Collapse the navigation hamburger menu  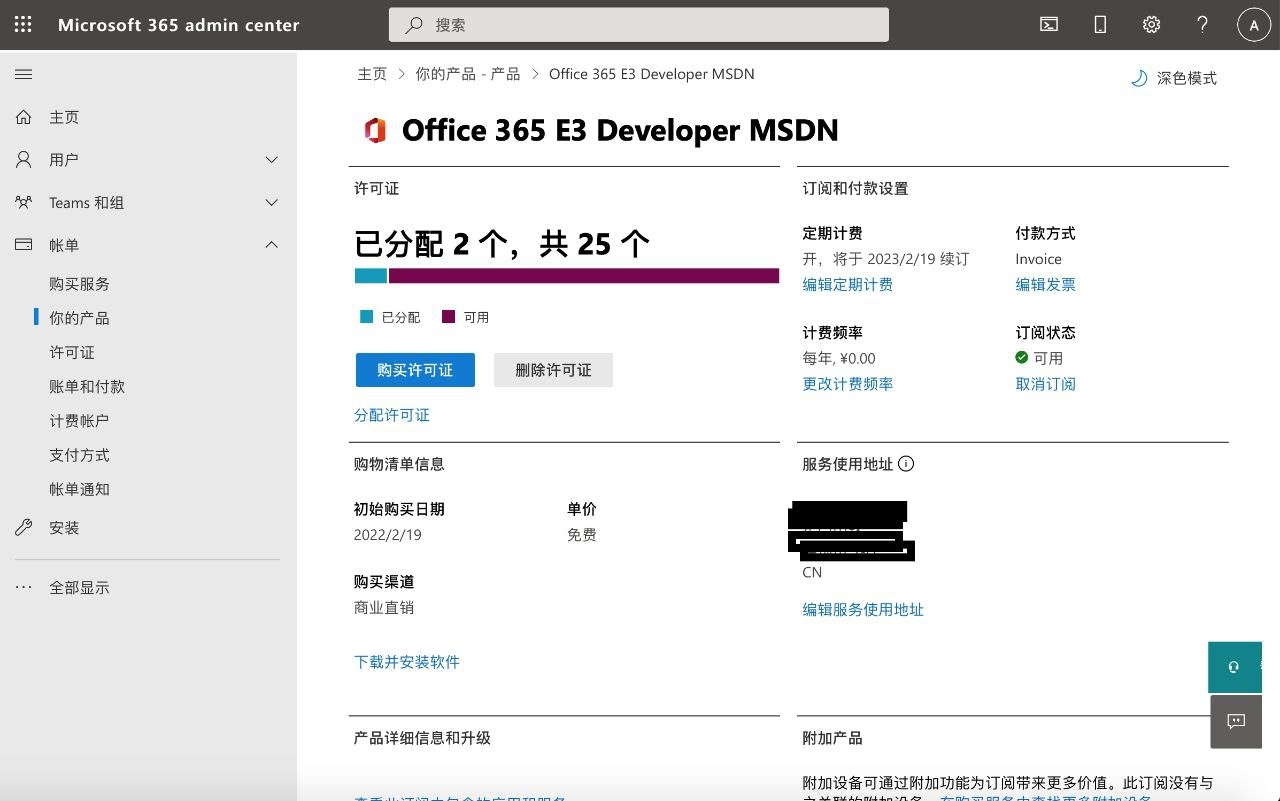[x=24, y=75]
